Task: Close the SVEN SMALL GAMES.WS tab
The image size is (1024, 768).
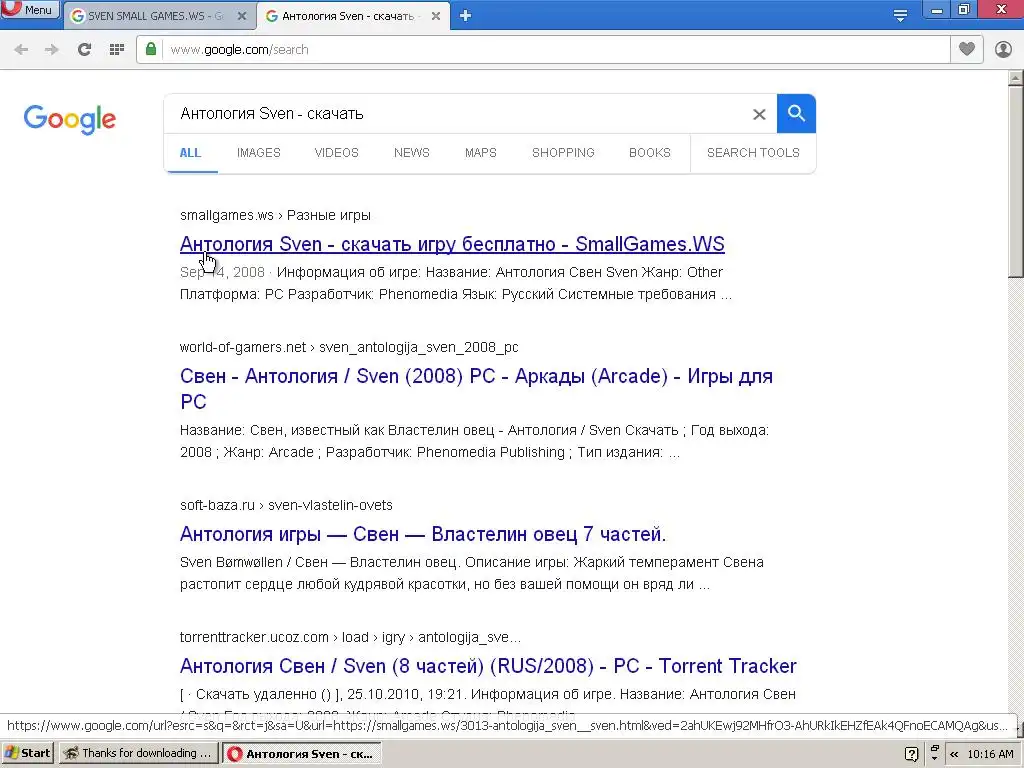Action: pyautogui.click(x=242, y=16)
